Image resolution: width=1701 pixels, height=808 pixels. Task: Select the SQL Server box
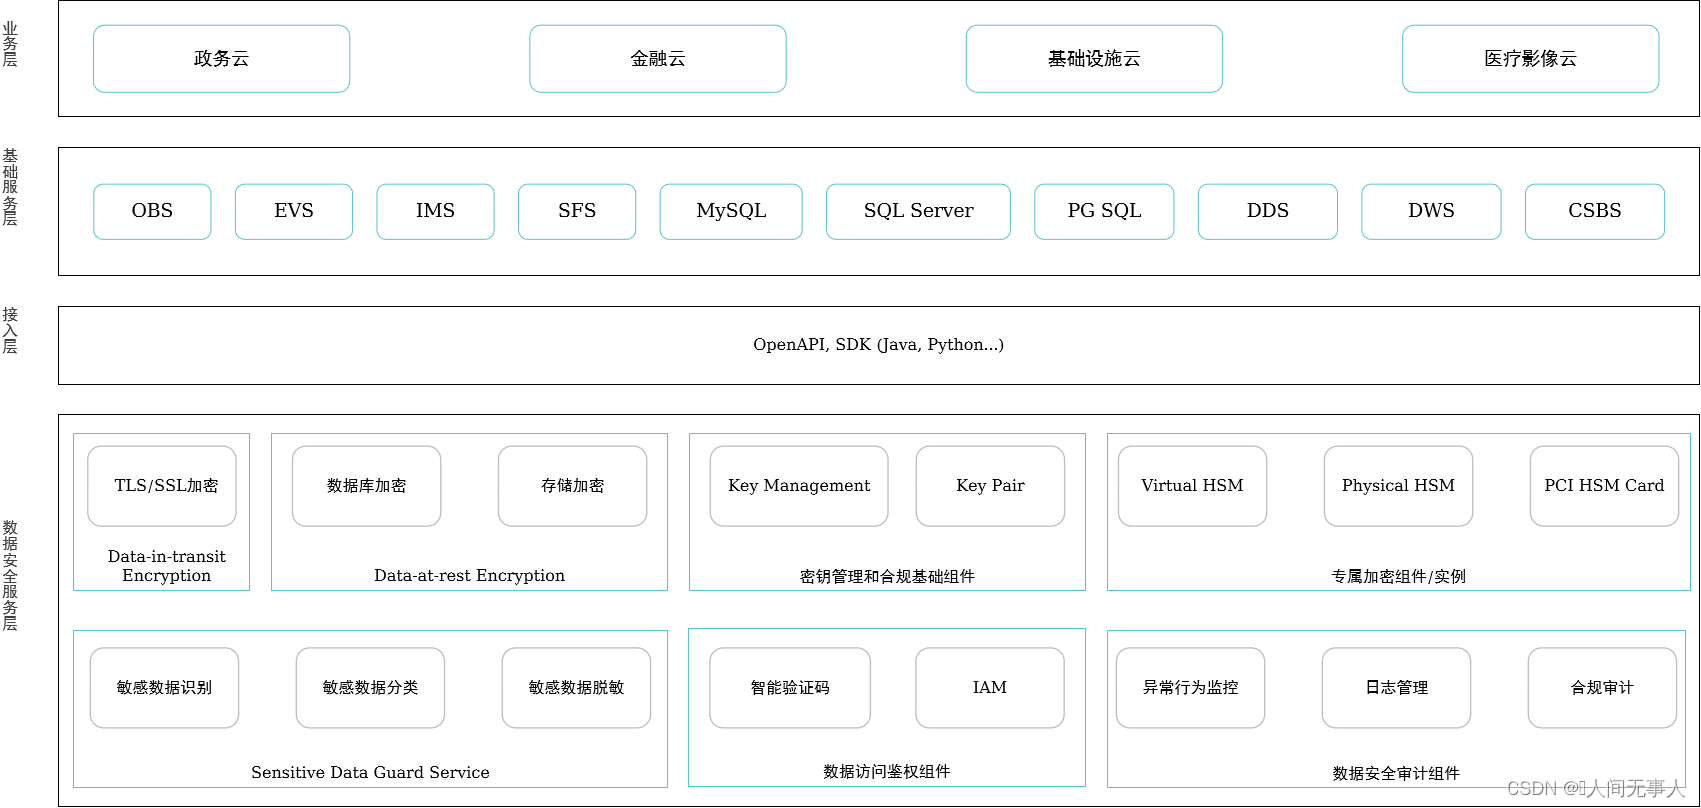[918, 211]
